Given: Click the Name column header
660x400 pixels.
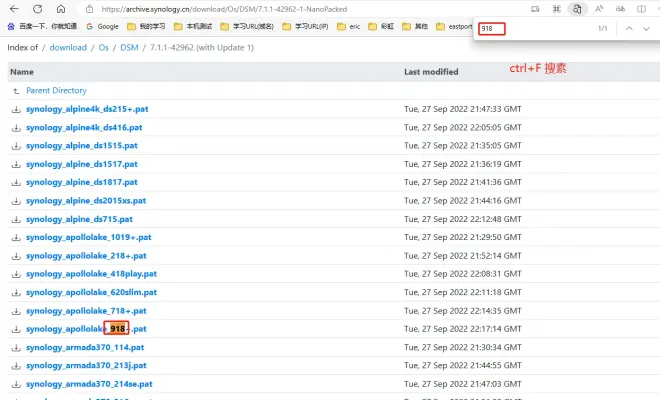Looking at the screenshot, I should [x=22, y=72].
